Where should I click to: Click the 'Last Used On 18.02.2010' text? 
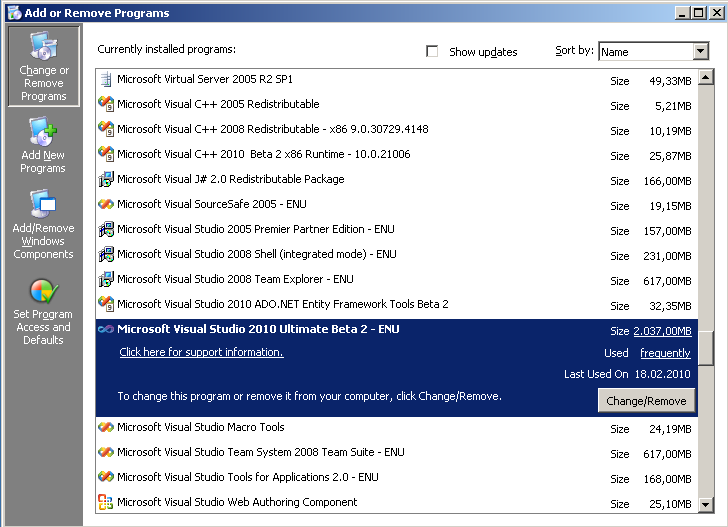(x=627, y=374)
